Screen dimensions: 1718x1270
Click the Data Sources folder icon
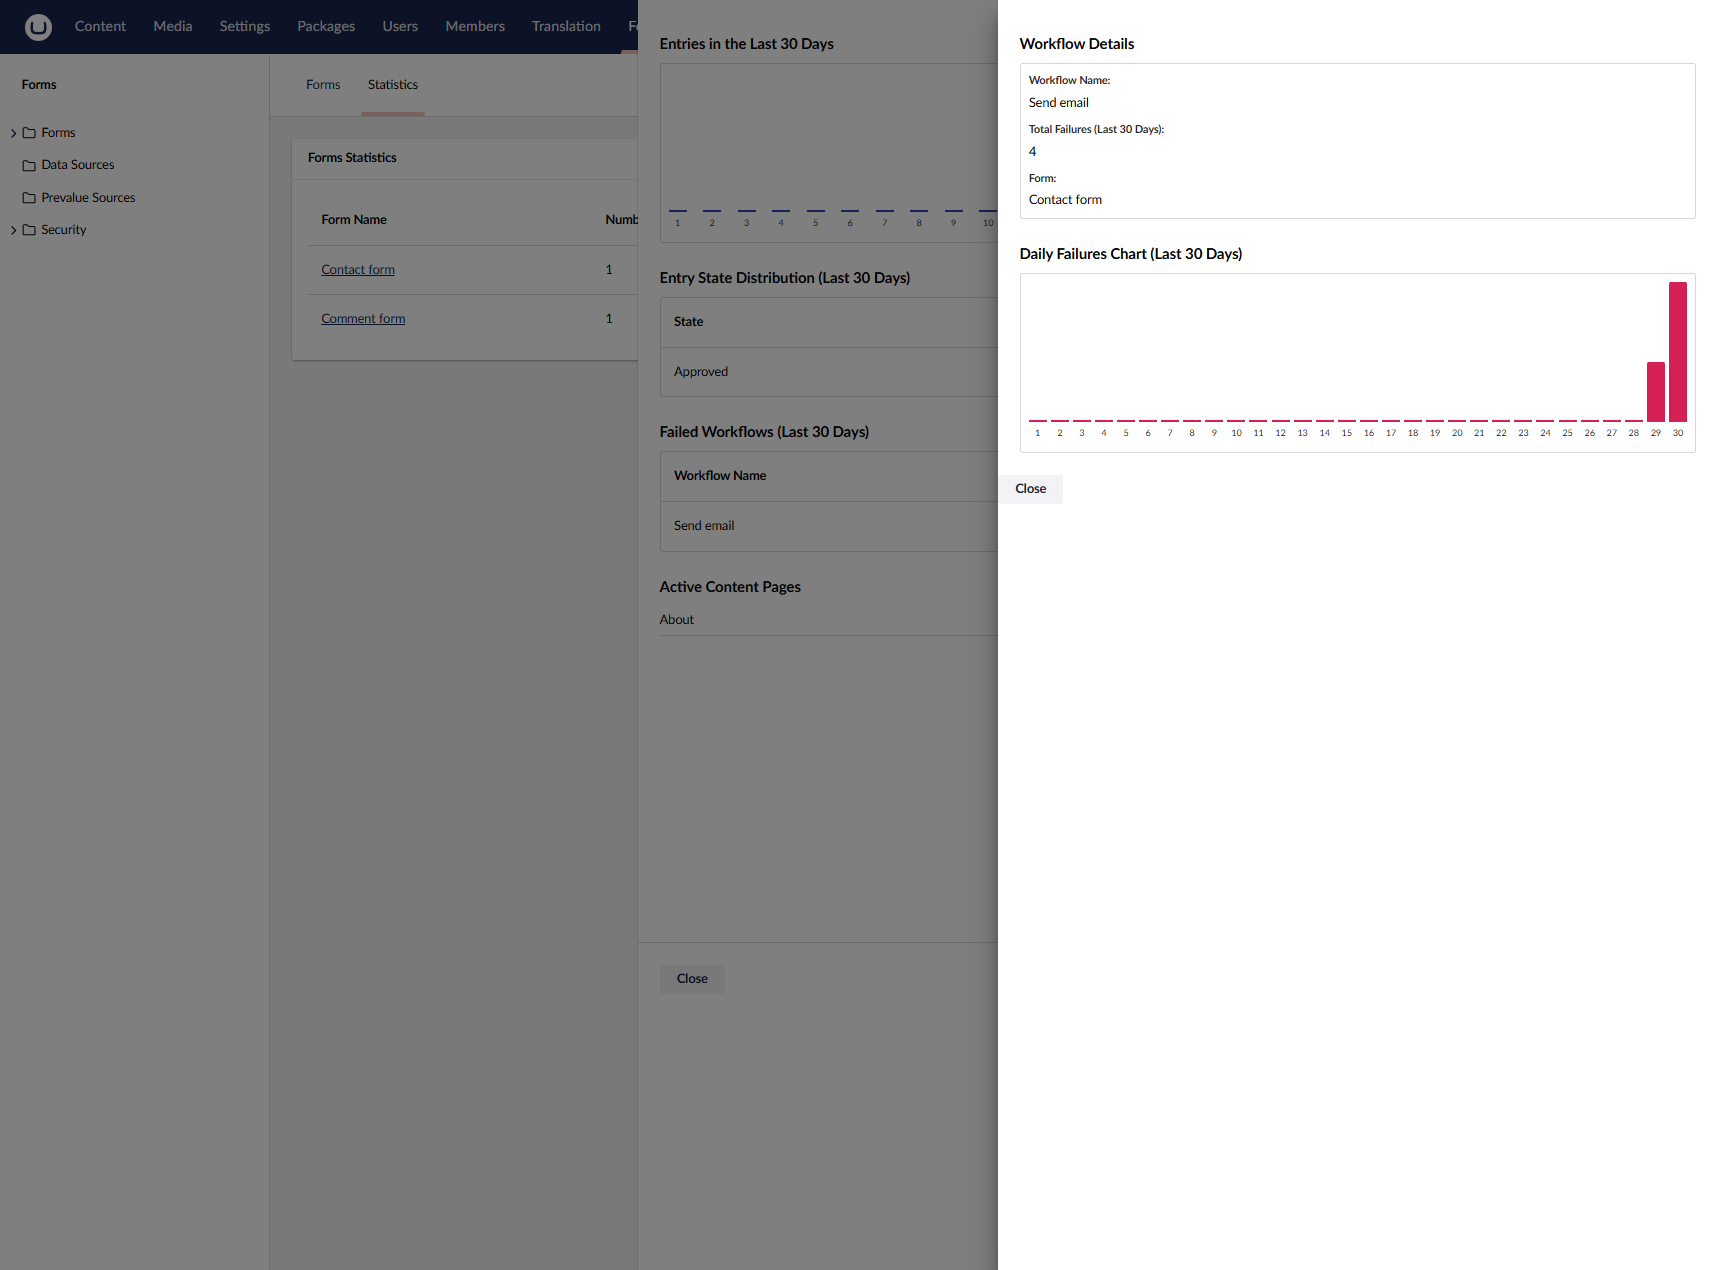click(29, 165)
